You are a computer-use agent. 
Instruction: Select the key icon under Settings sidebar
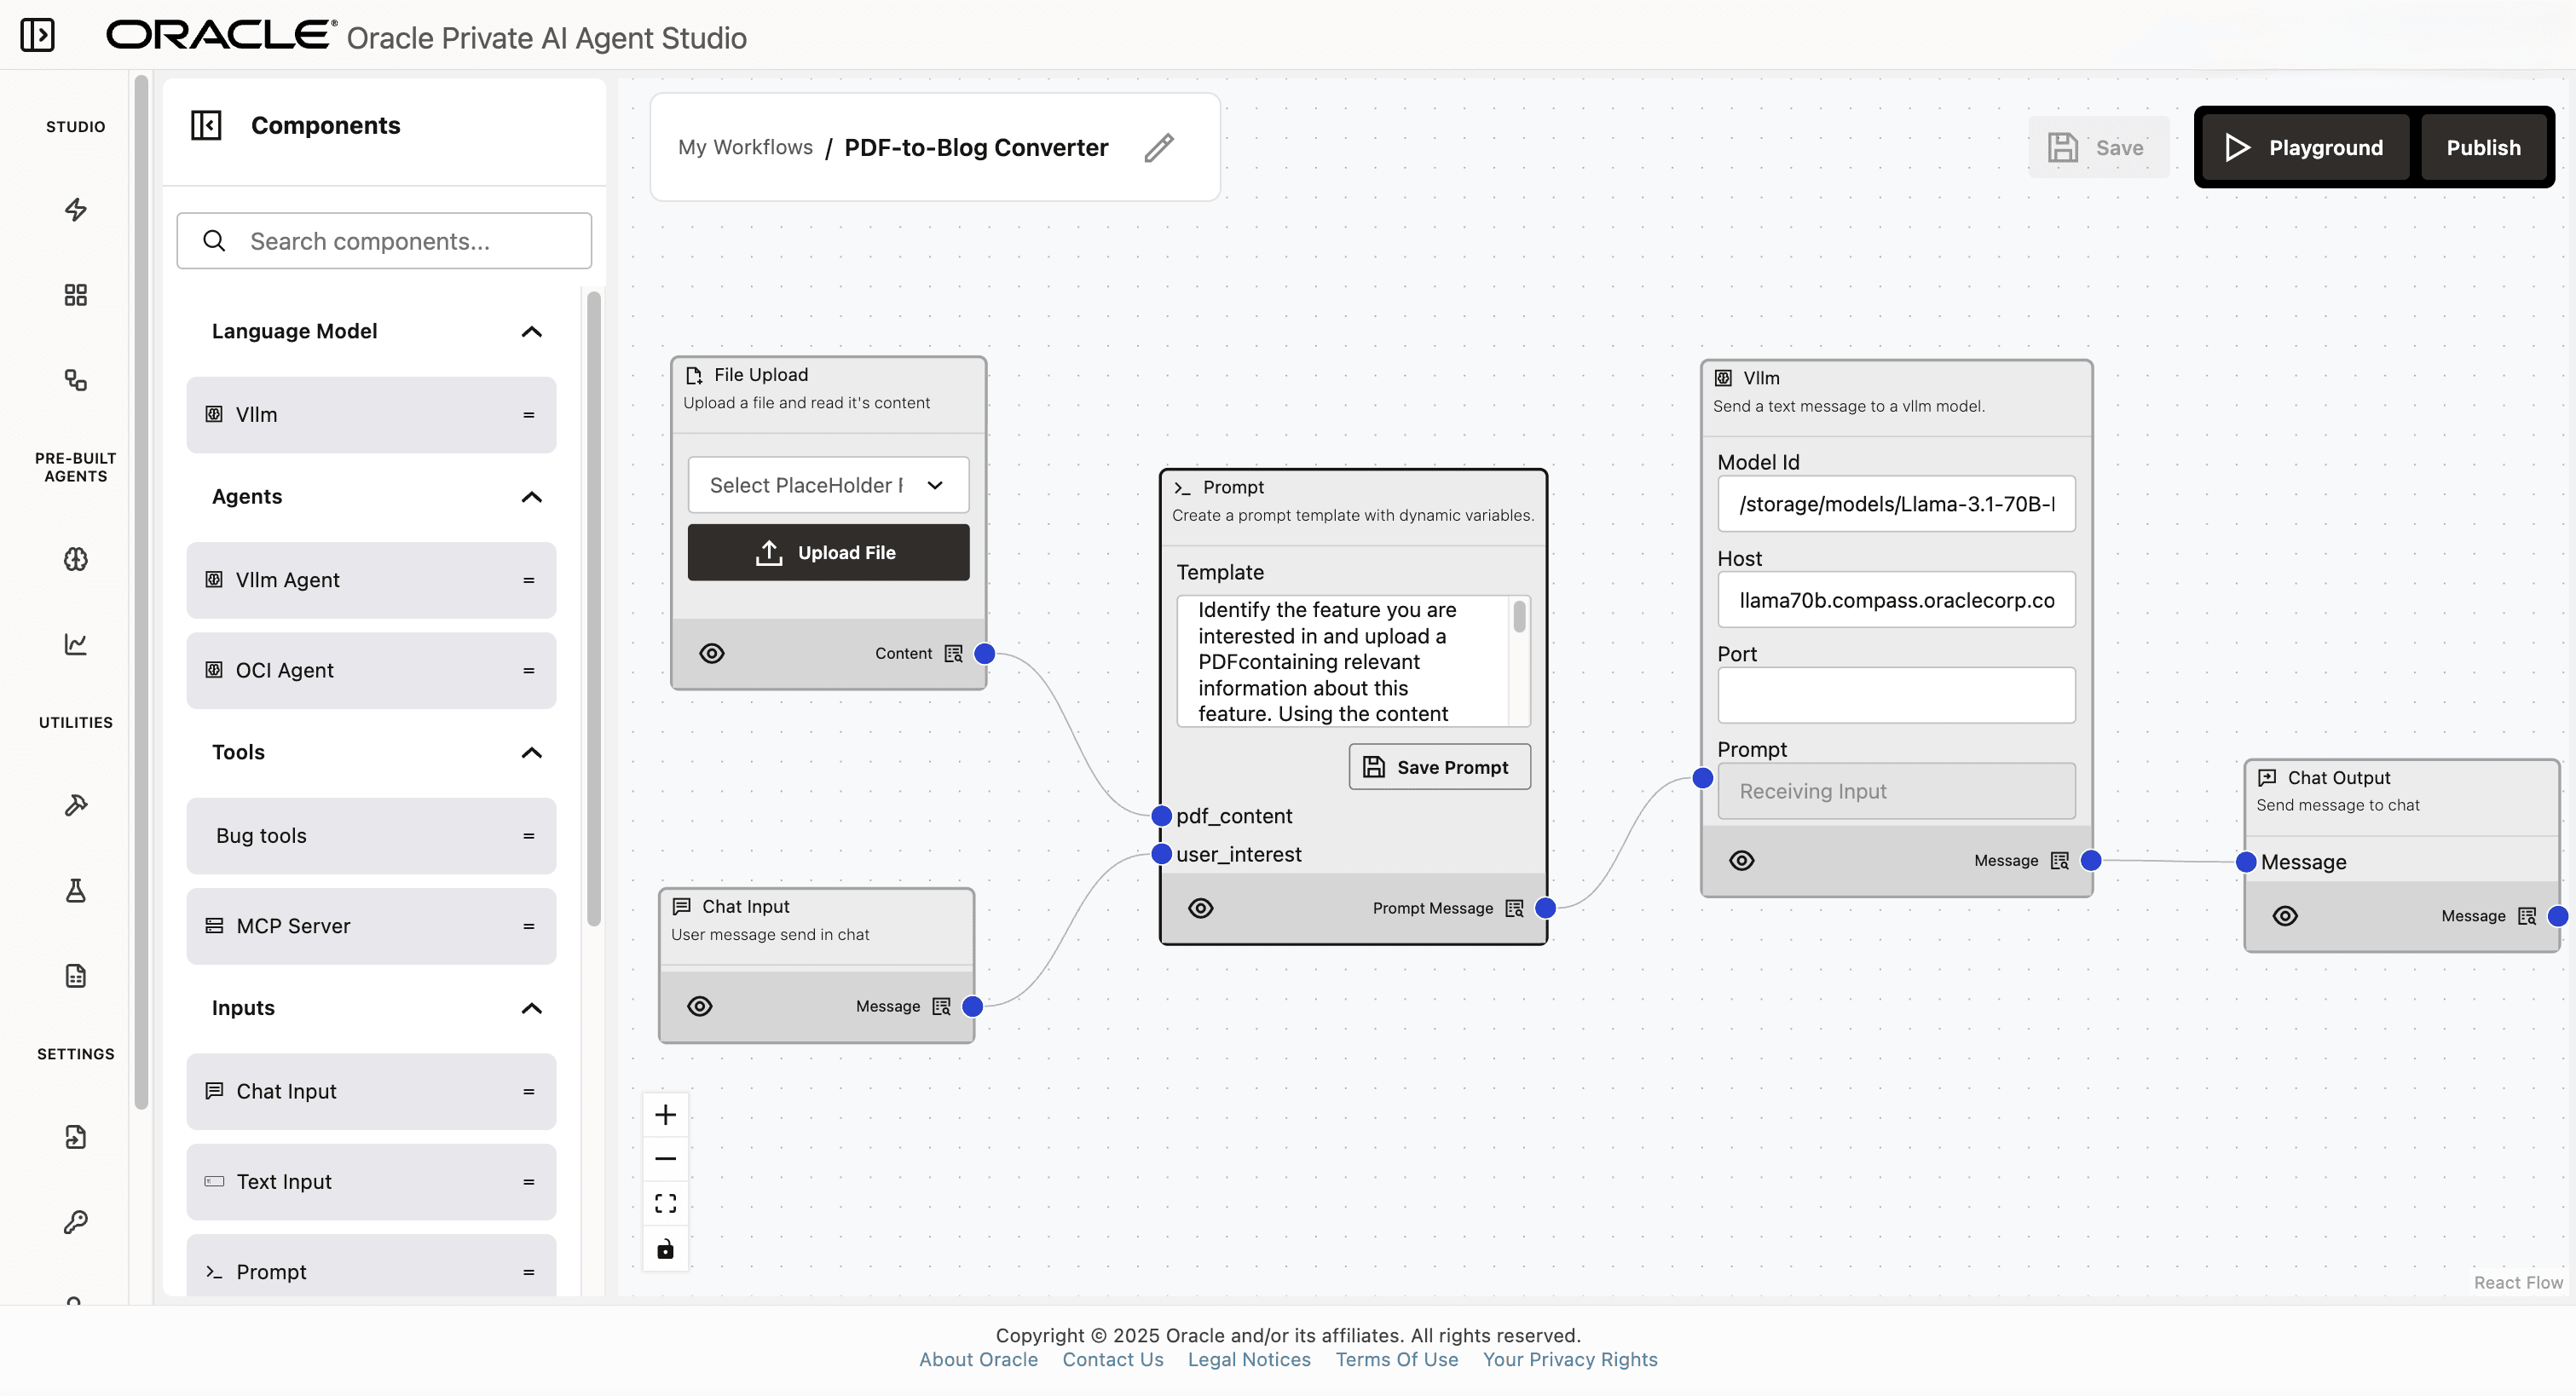(76, 1221)
